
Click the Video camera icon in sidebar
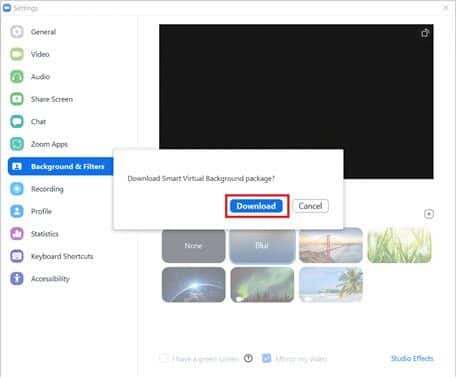coord(17,54)
